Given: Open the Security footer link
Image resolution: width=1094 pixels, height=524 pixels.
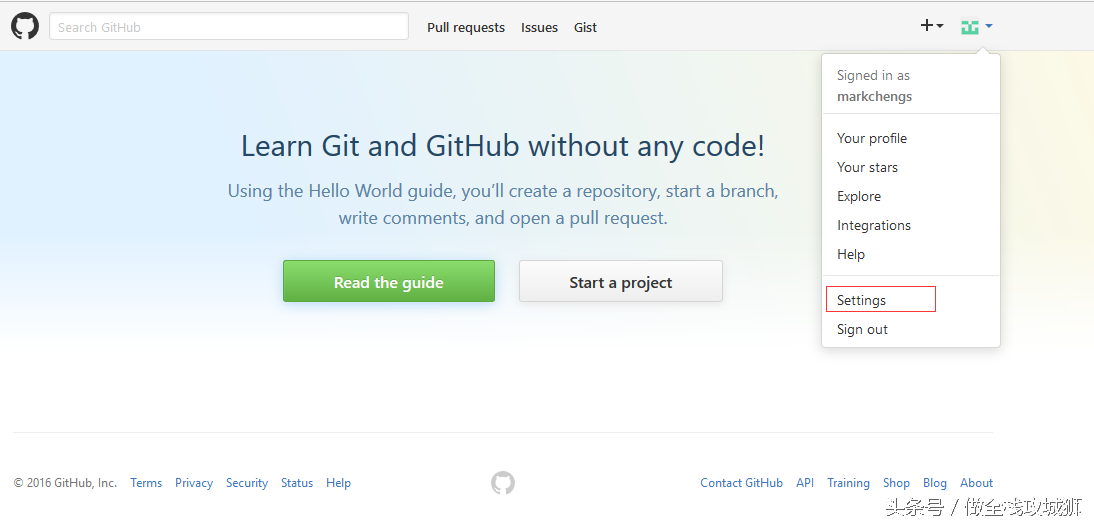Looking at the screenshot, I should coord(247,483).
